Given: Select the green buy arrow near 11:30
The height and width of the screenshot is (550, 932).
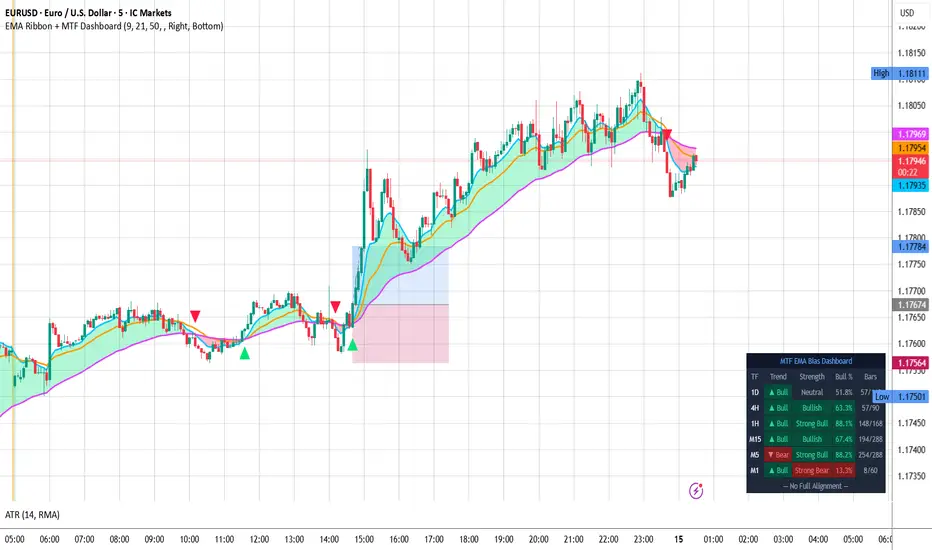Looking at the screenshot, I should click(244, 354).
